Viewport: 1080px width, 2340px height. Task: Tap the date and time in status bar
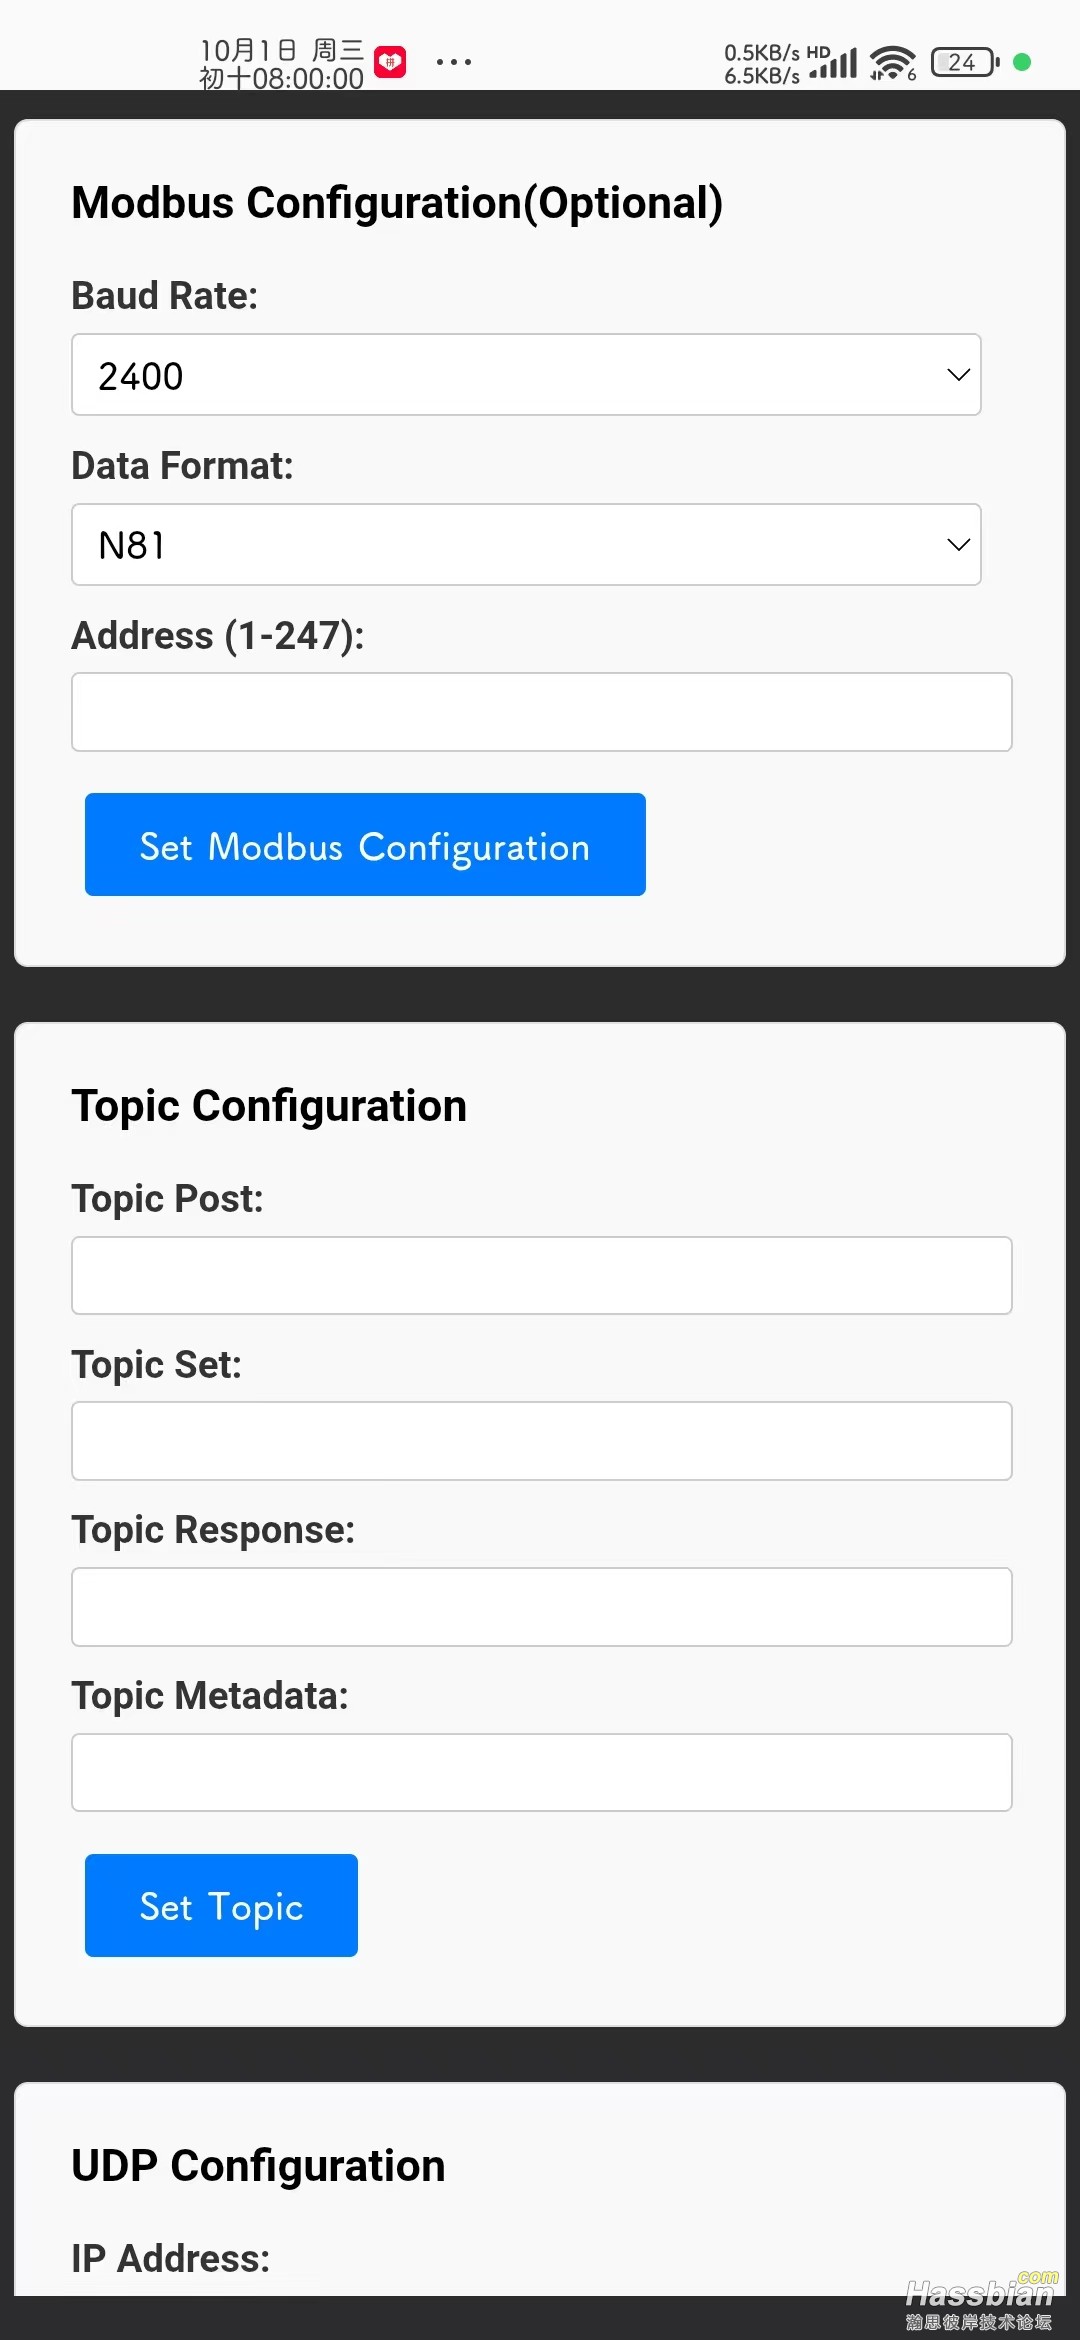pos(281,64)
